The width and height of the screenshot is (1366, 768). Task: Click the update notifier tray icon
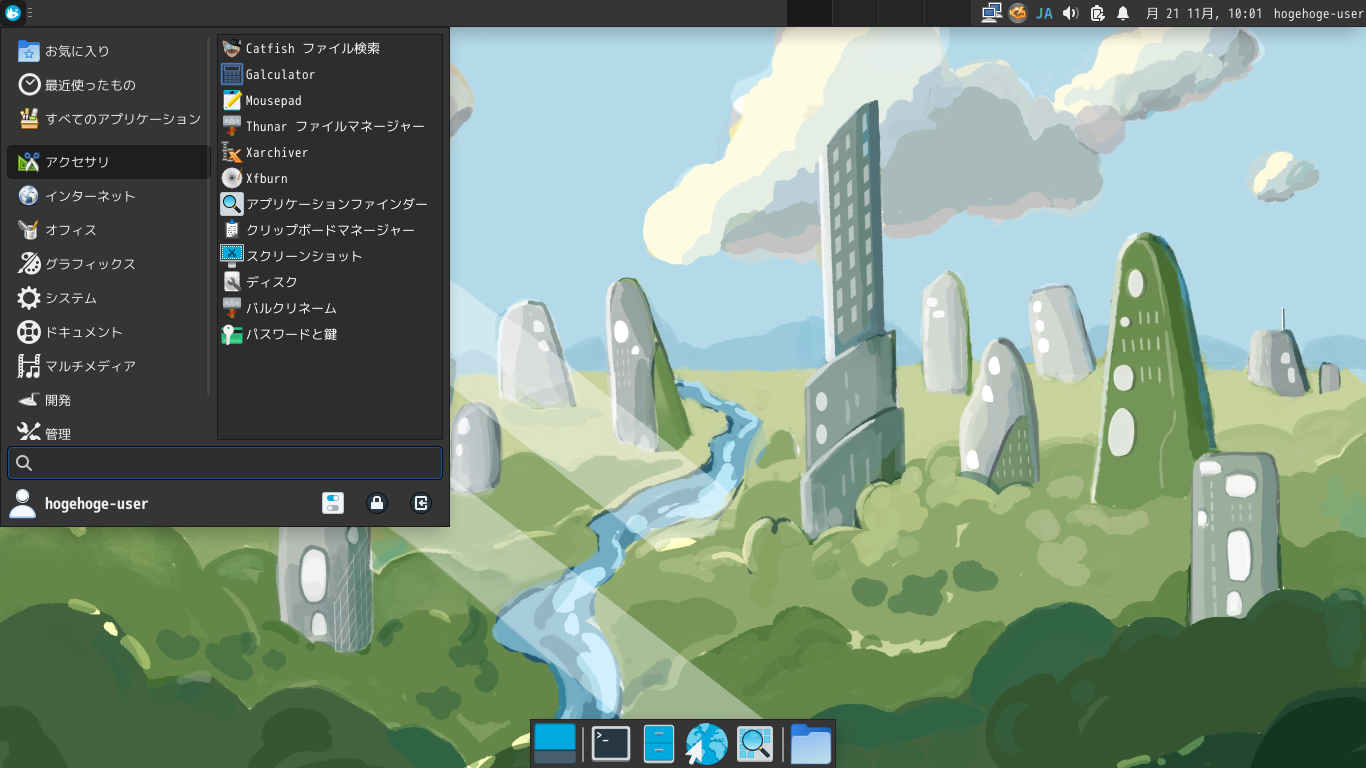(1018, 13)
